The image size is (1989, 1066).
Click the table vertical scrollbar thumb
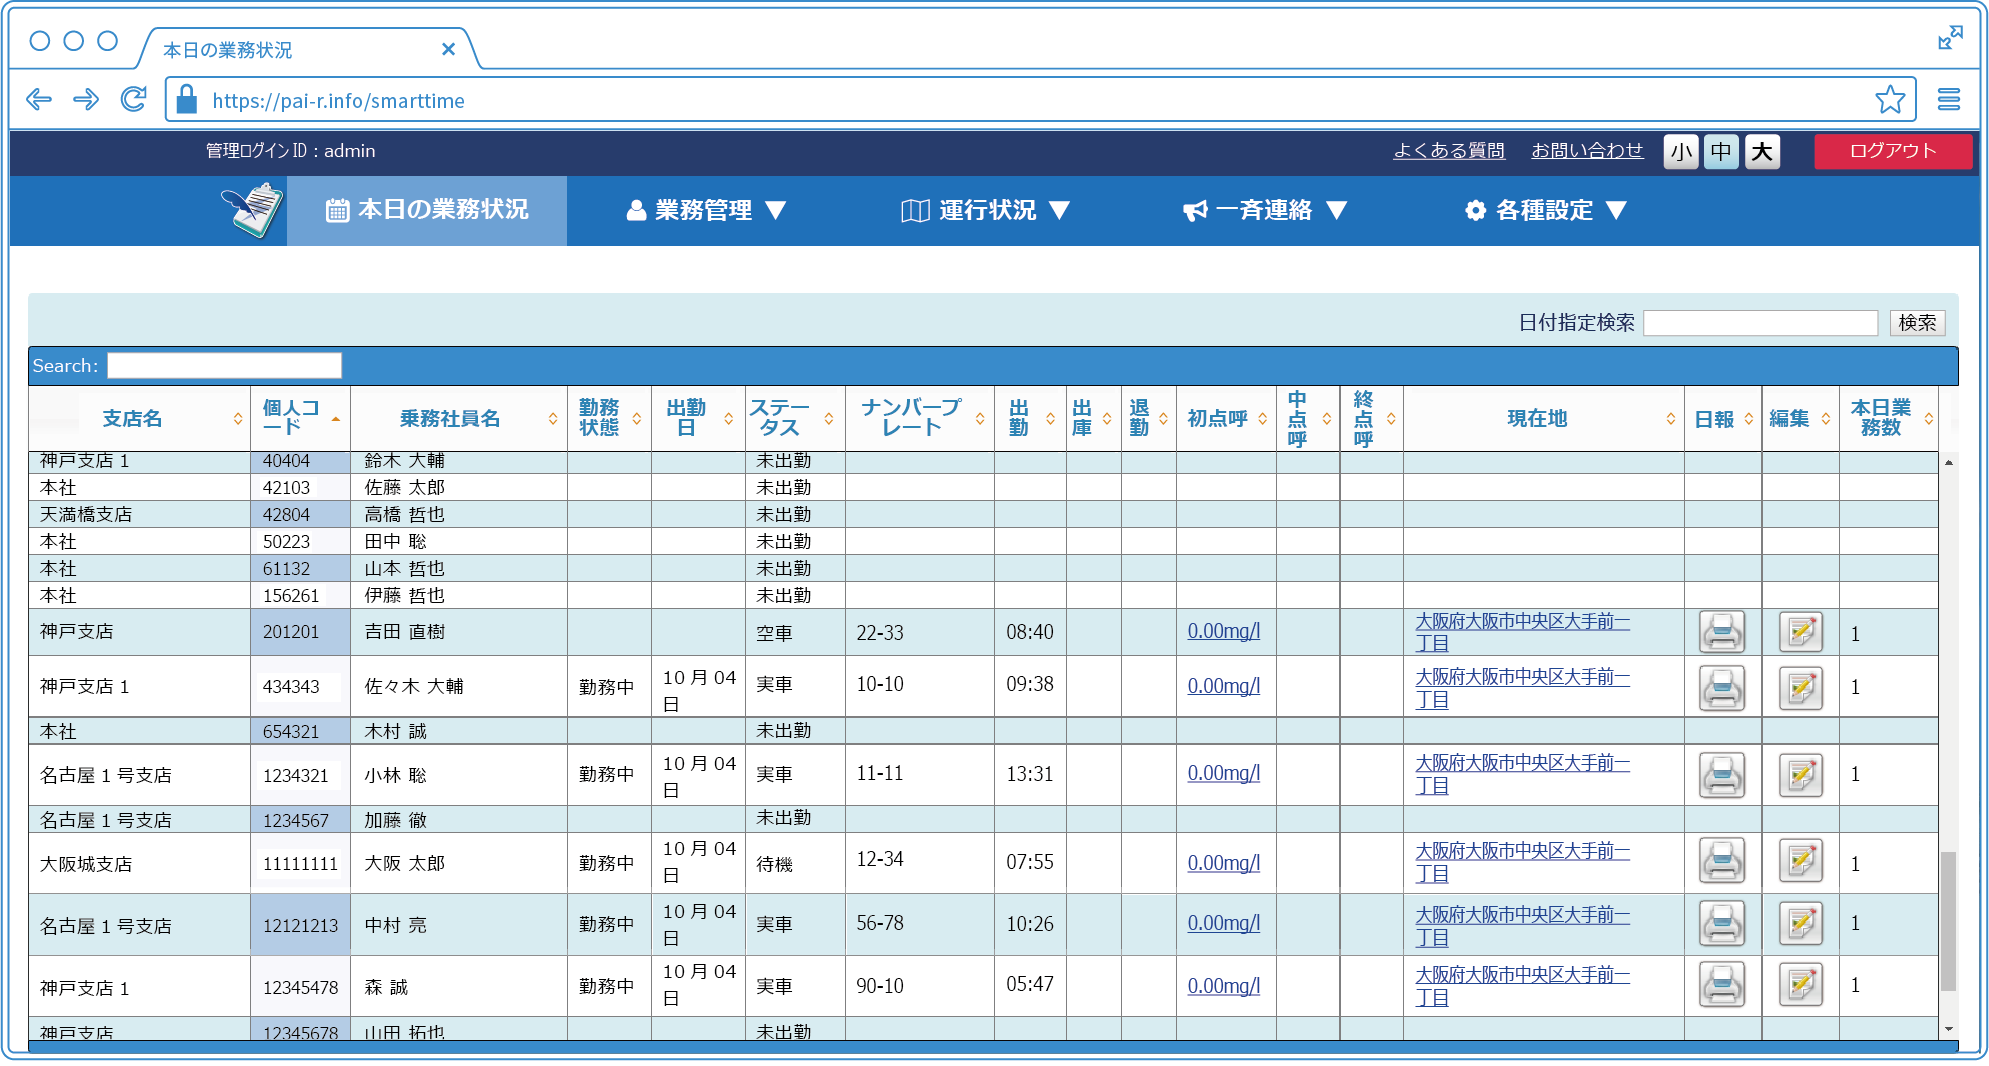tap(1948, 920)
